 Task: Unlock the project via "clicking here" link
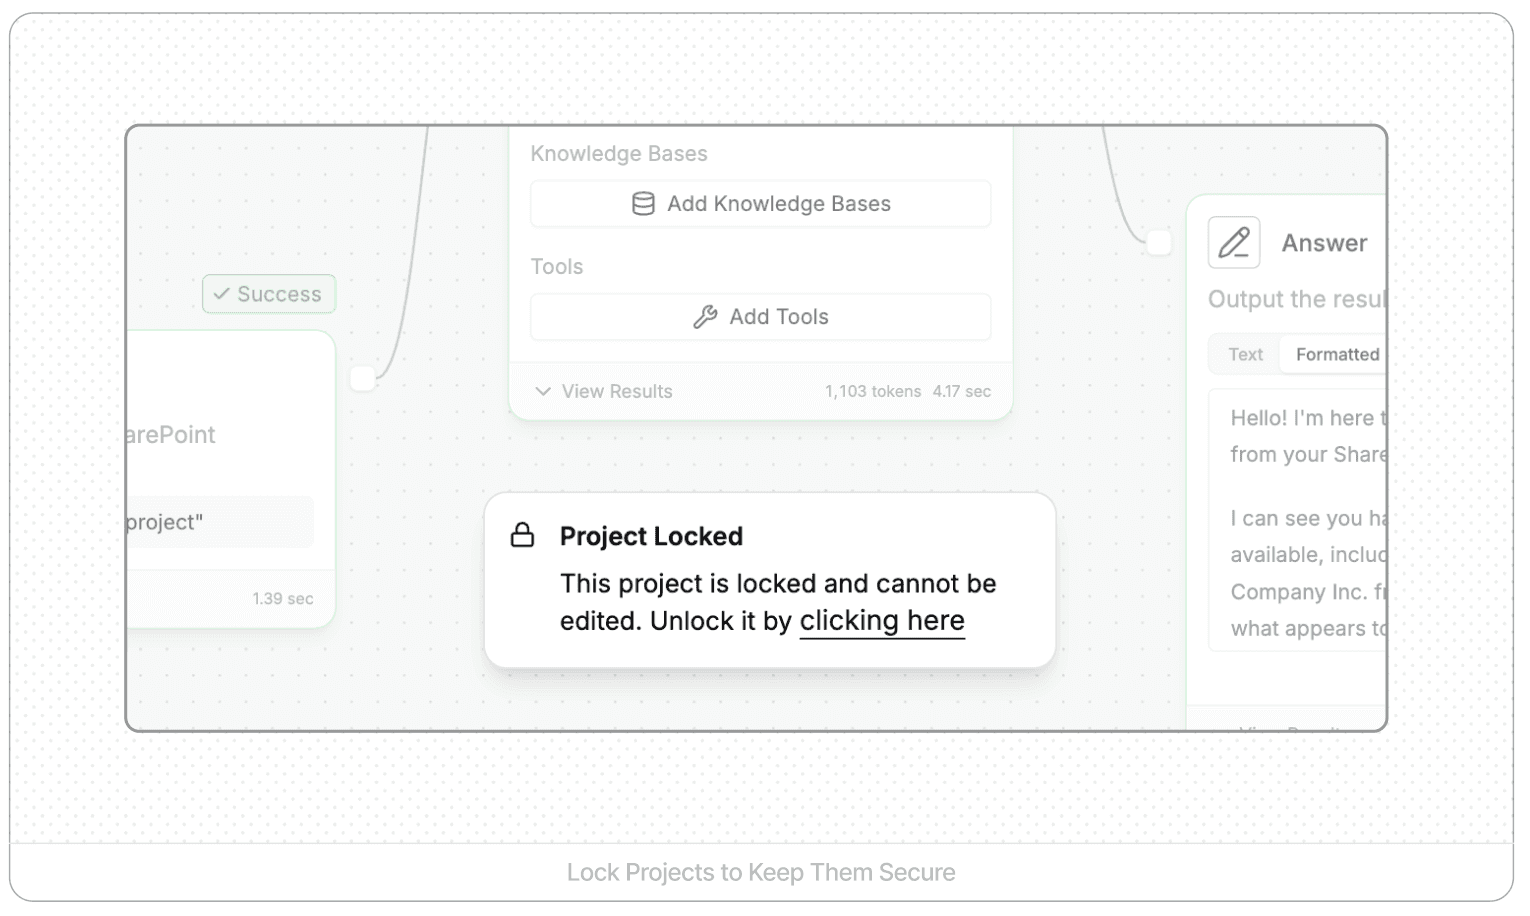[x=882, y=621]
